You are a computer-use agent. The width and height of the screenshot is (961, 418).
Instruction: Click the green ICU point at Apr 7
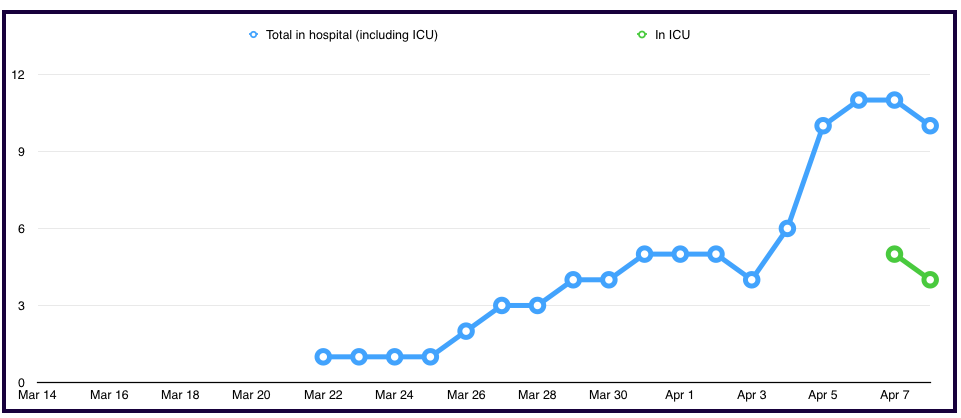pyautogui.click(x=894, y=254)
